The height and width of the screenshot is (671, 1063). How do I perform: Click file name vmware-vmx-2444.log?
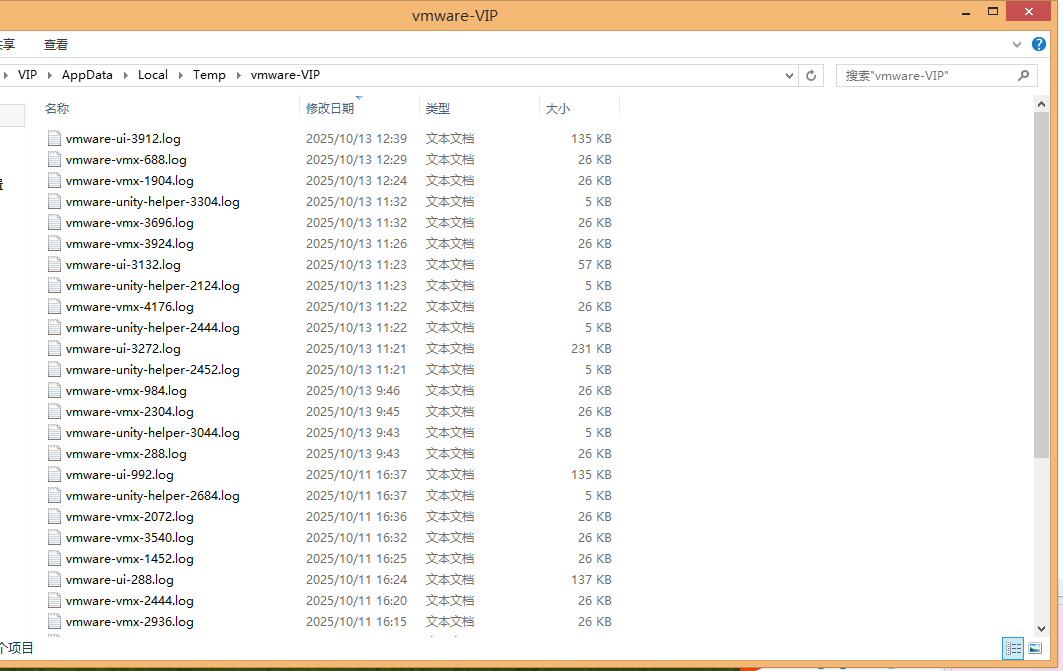point(129,601)
